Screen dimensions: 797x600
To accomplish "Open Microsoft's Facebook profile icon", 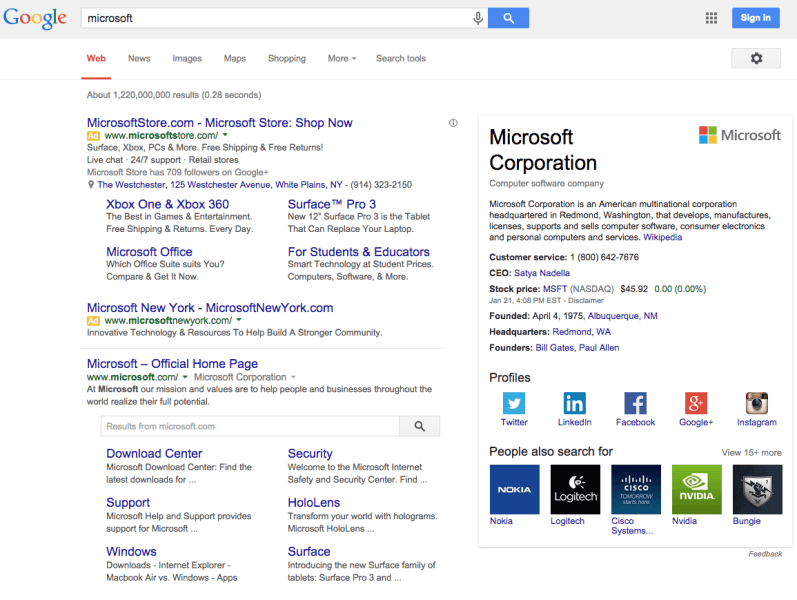I will click(x=635, y=403).
